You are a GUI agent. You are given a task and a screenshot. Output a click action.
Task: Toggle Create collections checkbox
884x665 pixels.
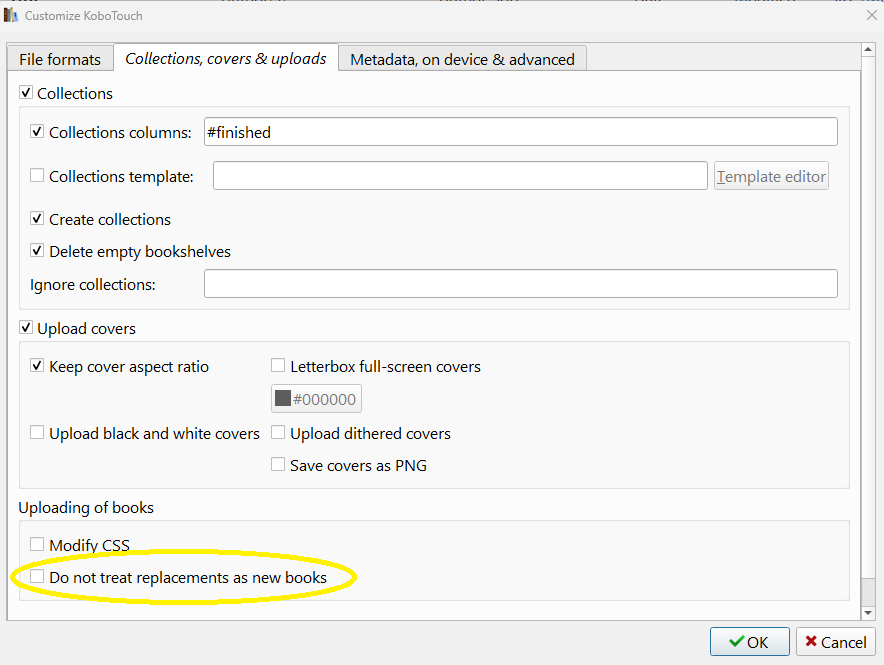[37, 219]
